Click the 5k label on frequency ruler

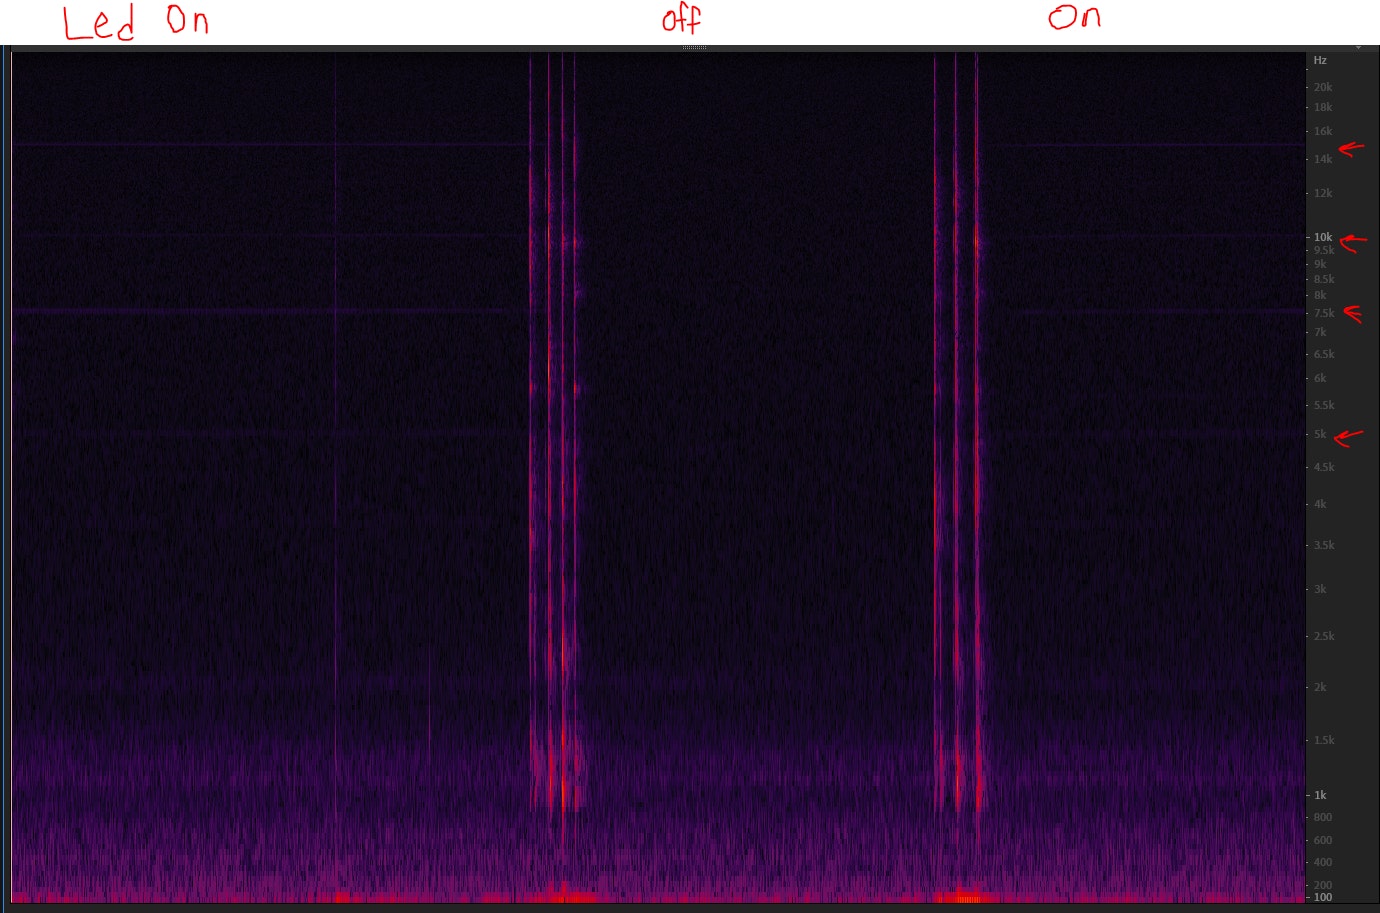(1320, 434)
